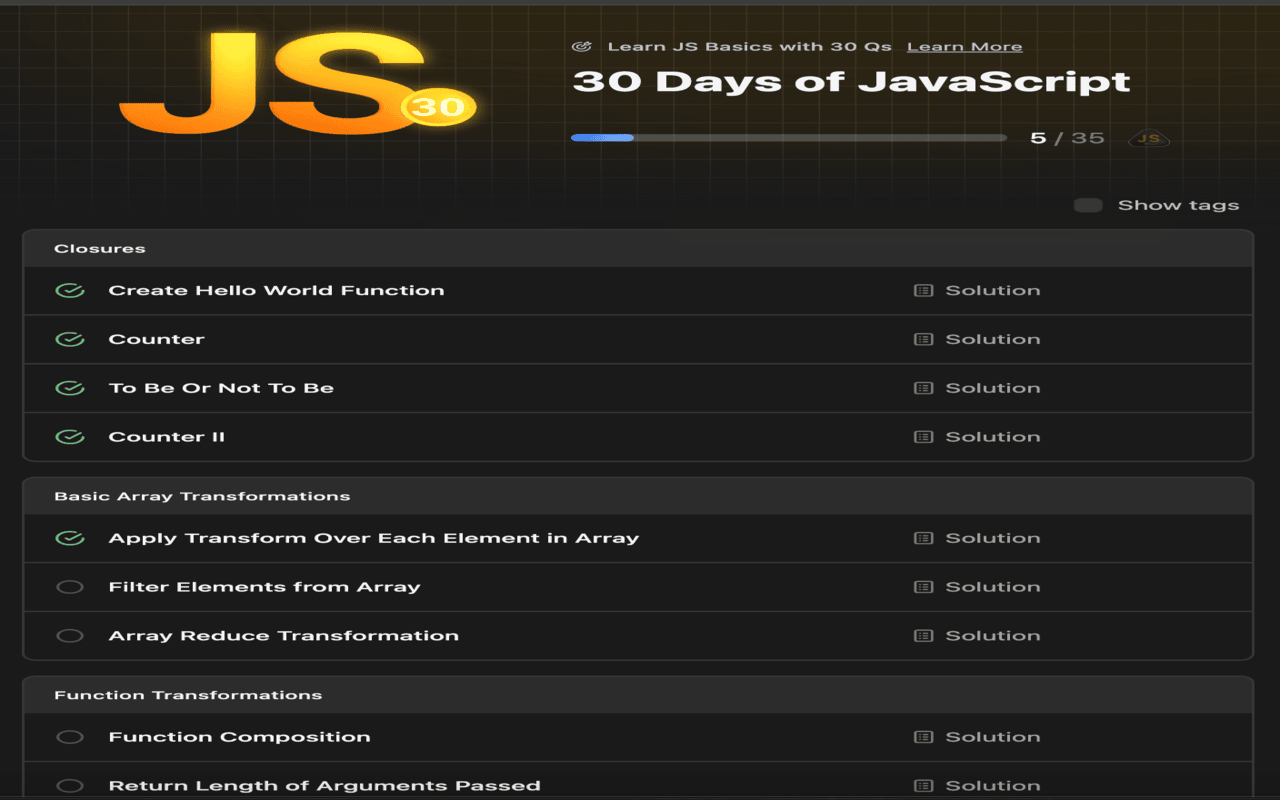View Solution for Function Composition
The height and width of the screenshot is (800, 1280).
point(993,737)
